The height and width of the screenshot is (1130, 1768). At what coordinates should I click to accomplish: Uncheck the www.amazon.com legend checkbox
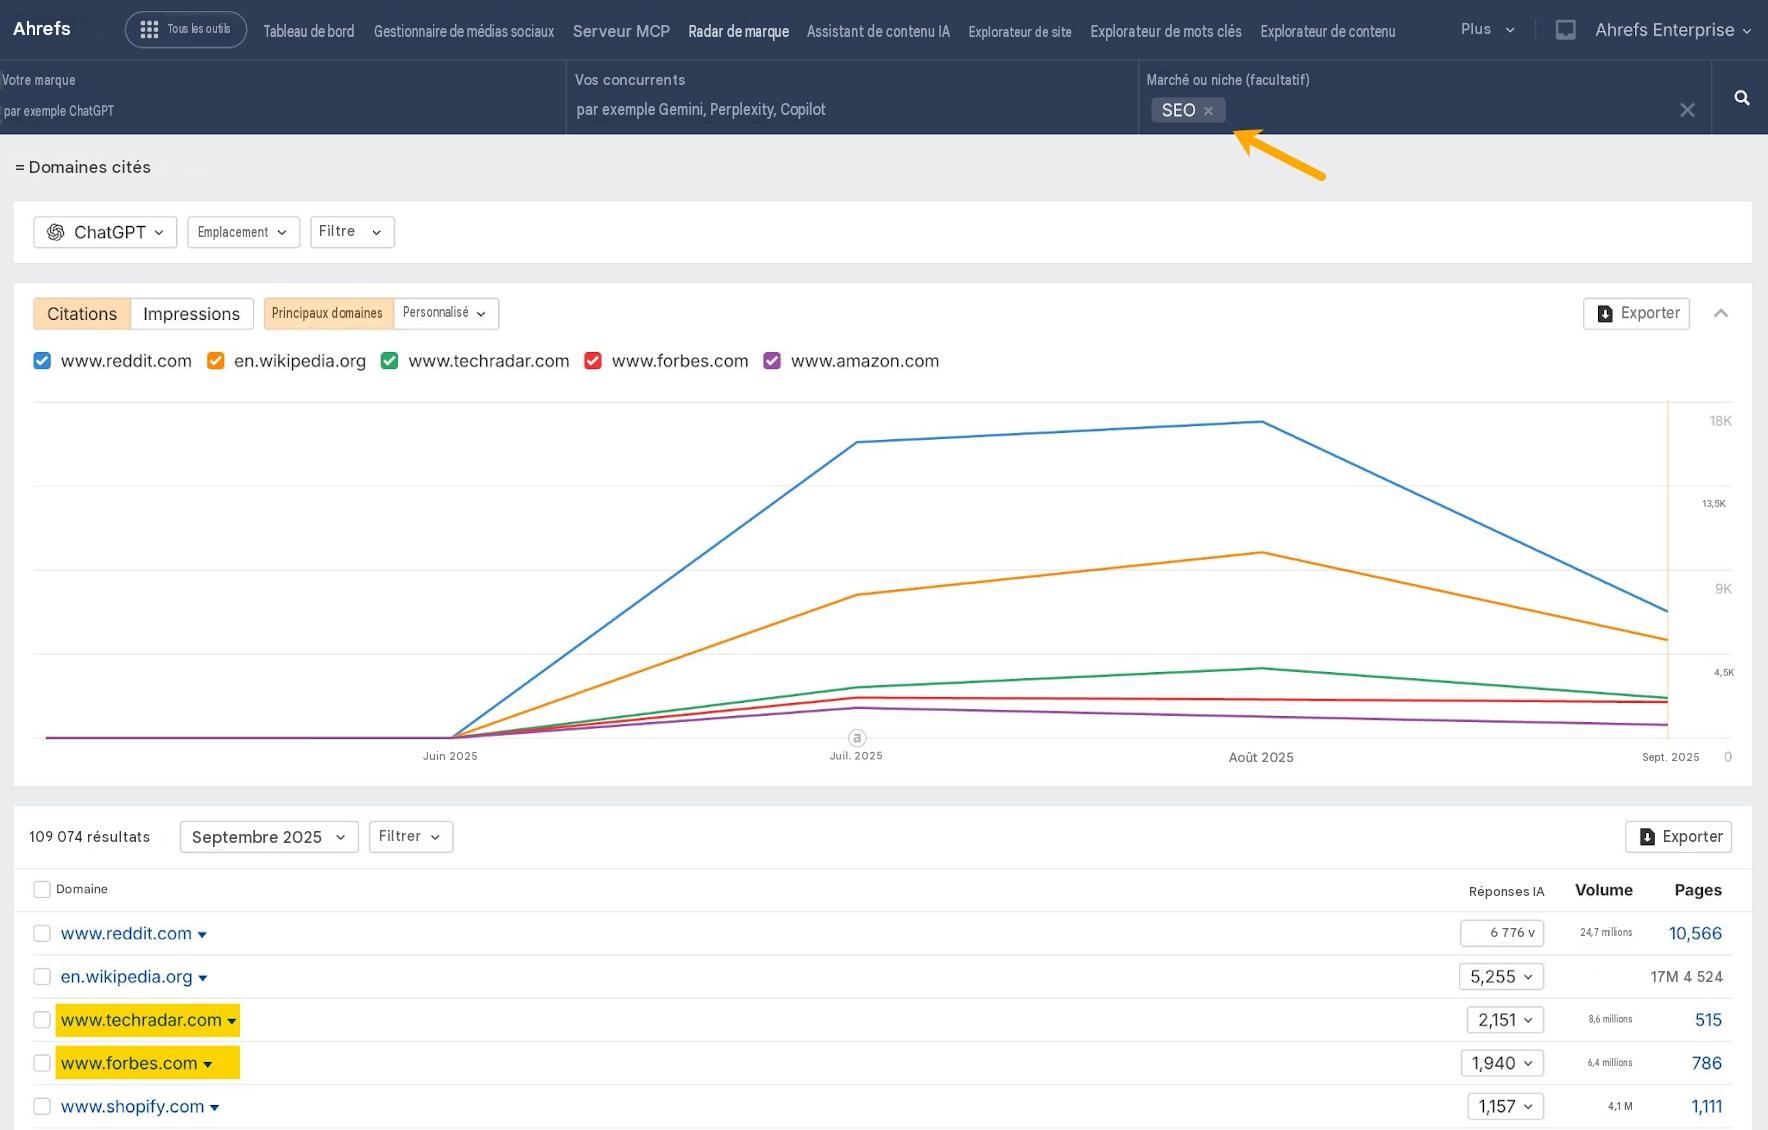click(x=772, y=361)
